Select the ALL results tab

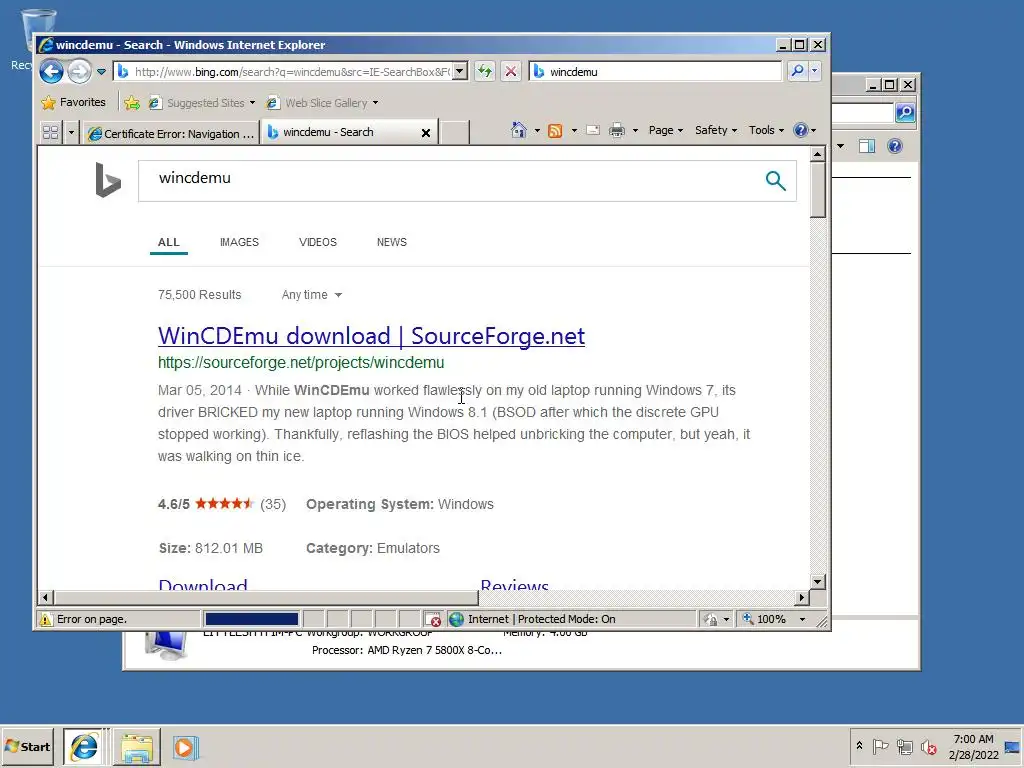point(168,242)
